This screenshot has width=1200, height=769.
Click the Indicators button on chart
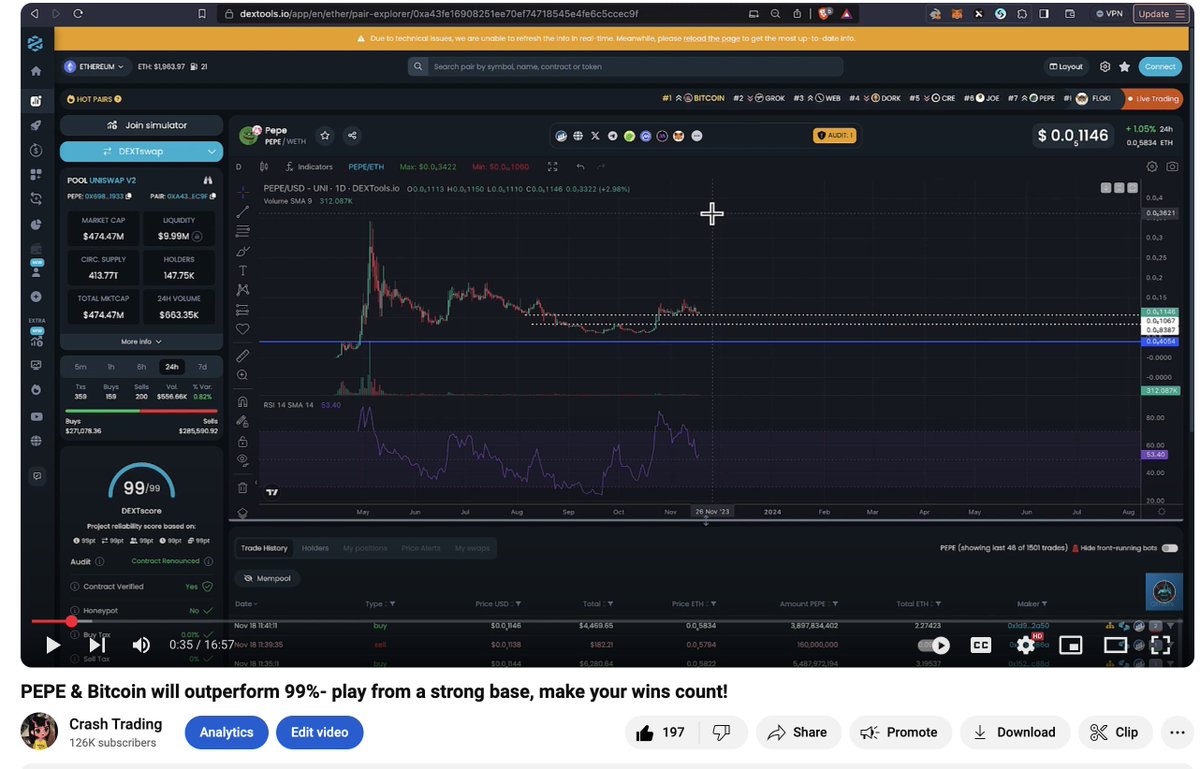point(309,167)
